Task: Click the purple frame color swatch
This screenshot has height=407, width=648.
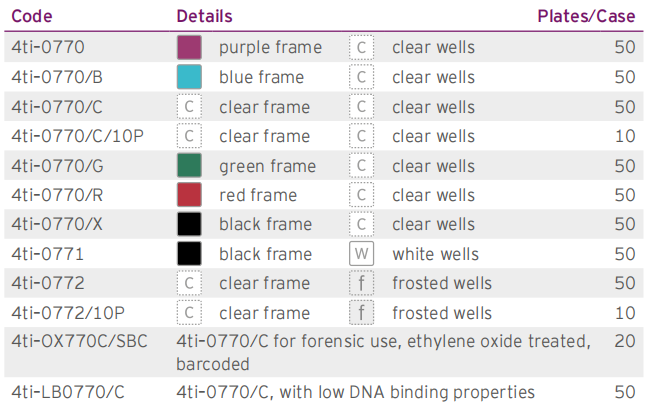Action: pos(189,47)
